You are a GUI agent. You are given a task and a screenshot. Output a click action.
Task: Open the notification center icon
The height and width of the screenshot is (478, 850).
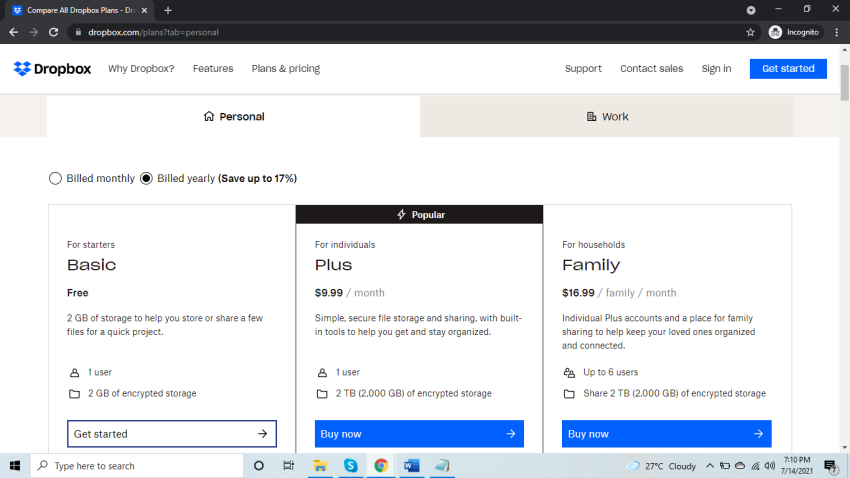point(830,466)
